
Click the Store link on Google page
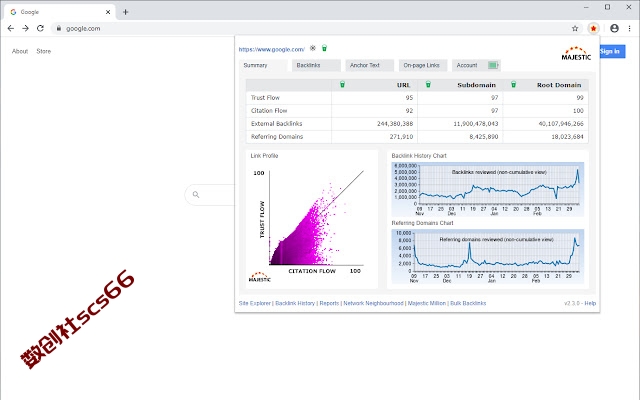(44, 51)
